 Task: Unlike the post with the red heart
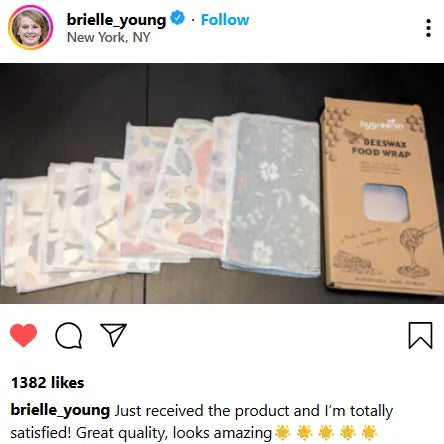click(23, 335)
